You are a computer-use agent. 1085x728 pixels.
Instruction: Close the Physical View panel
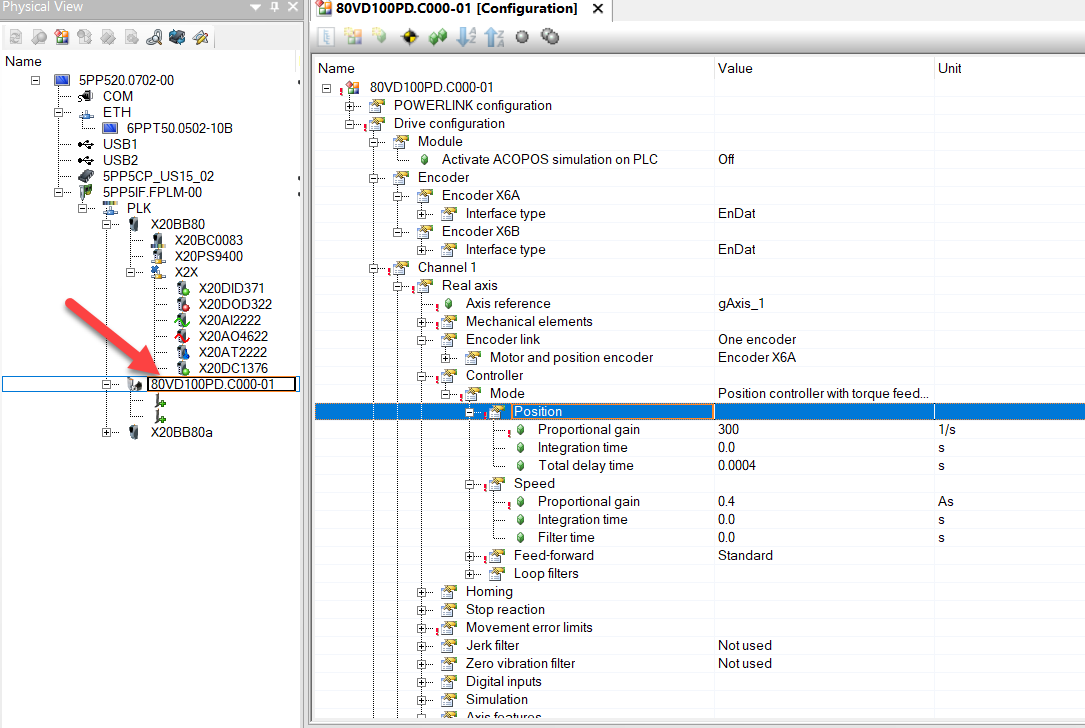(x=293, y=7)
